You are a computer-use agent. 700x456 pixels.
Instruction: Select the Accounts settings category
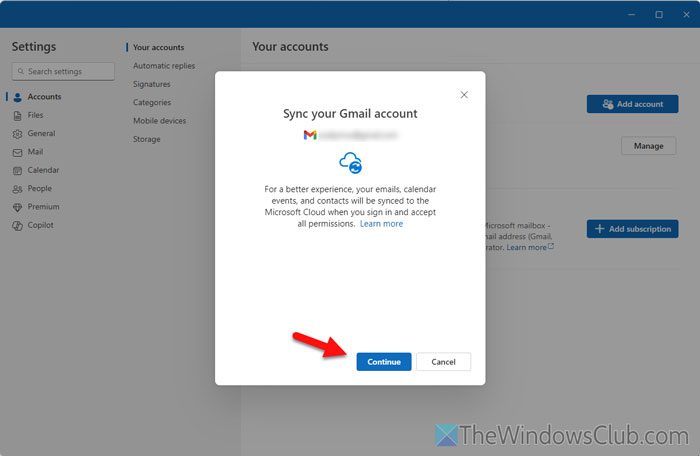[44, 96]
